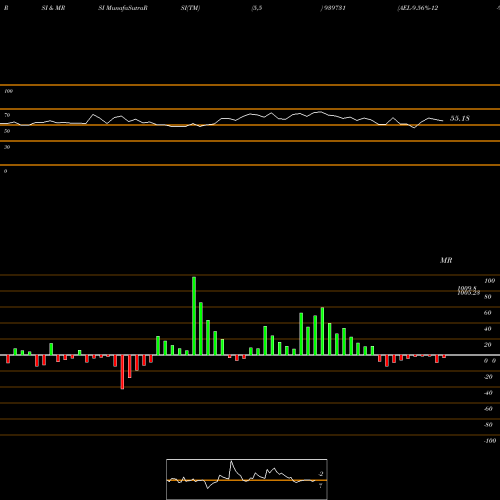Image resolution: width=500 pixels, height=500 pixels.
Task: Click the MR axis label 60
Action: pos(488,313)
